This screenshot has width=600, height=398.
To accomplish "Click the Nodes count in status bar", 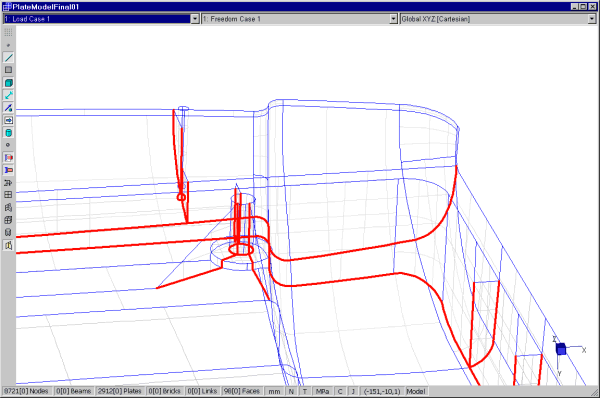I will click(x=26, y=391).
